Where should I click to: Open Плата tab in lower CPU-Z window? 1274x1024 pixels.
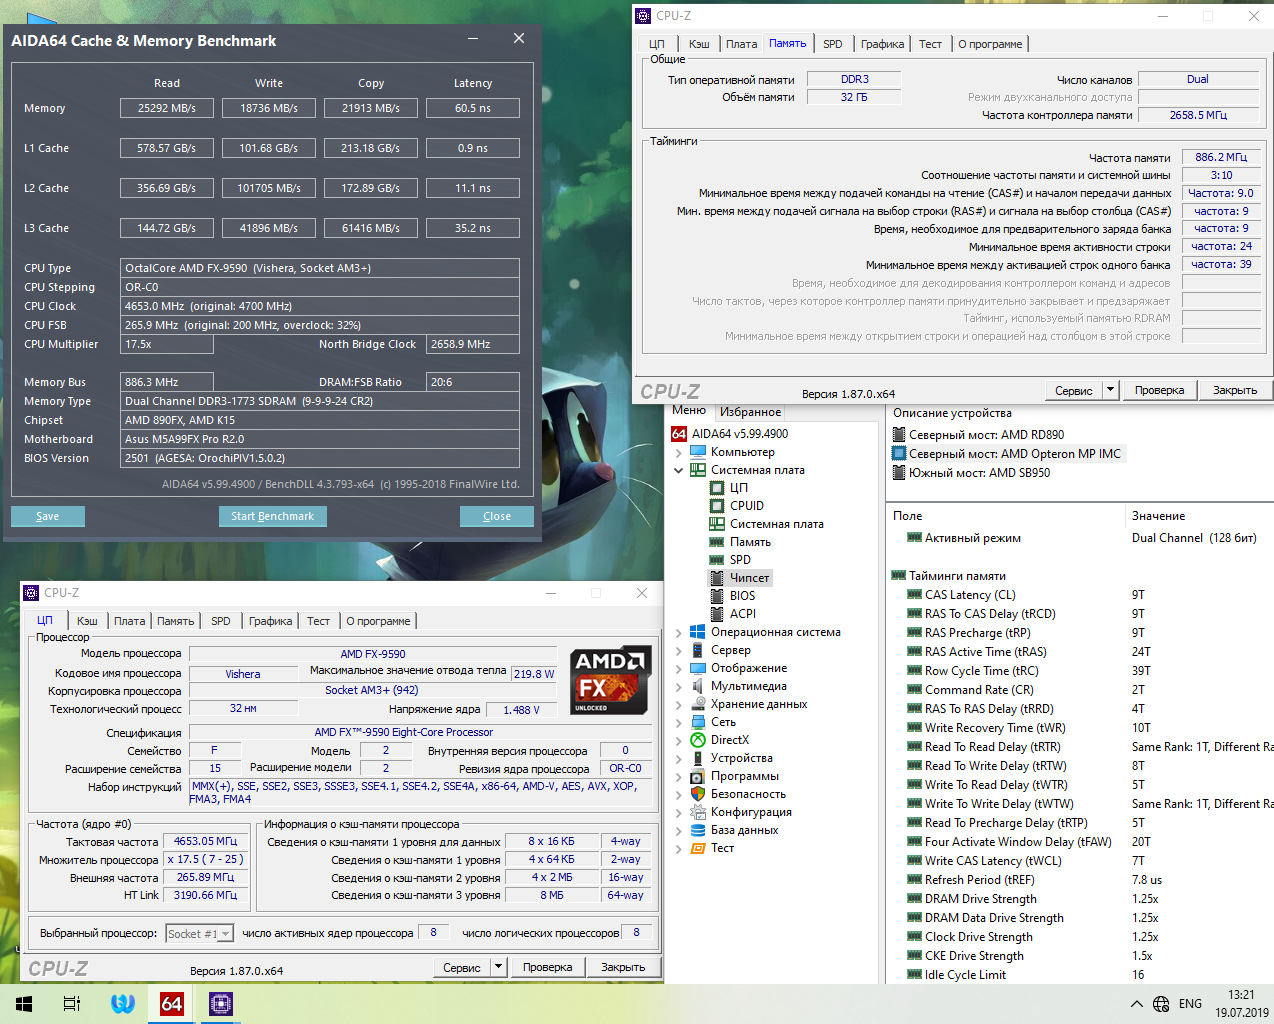(129, 621)
